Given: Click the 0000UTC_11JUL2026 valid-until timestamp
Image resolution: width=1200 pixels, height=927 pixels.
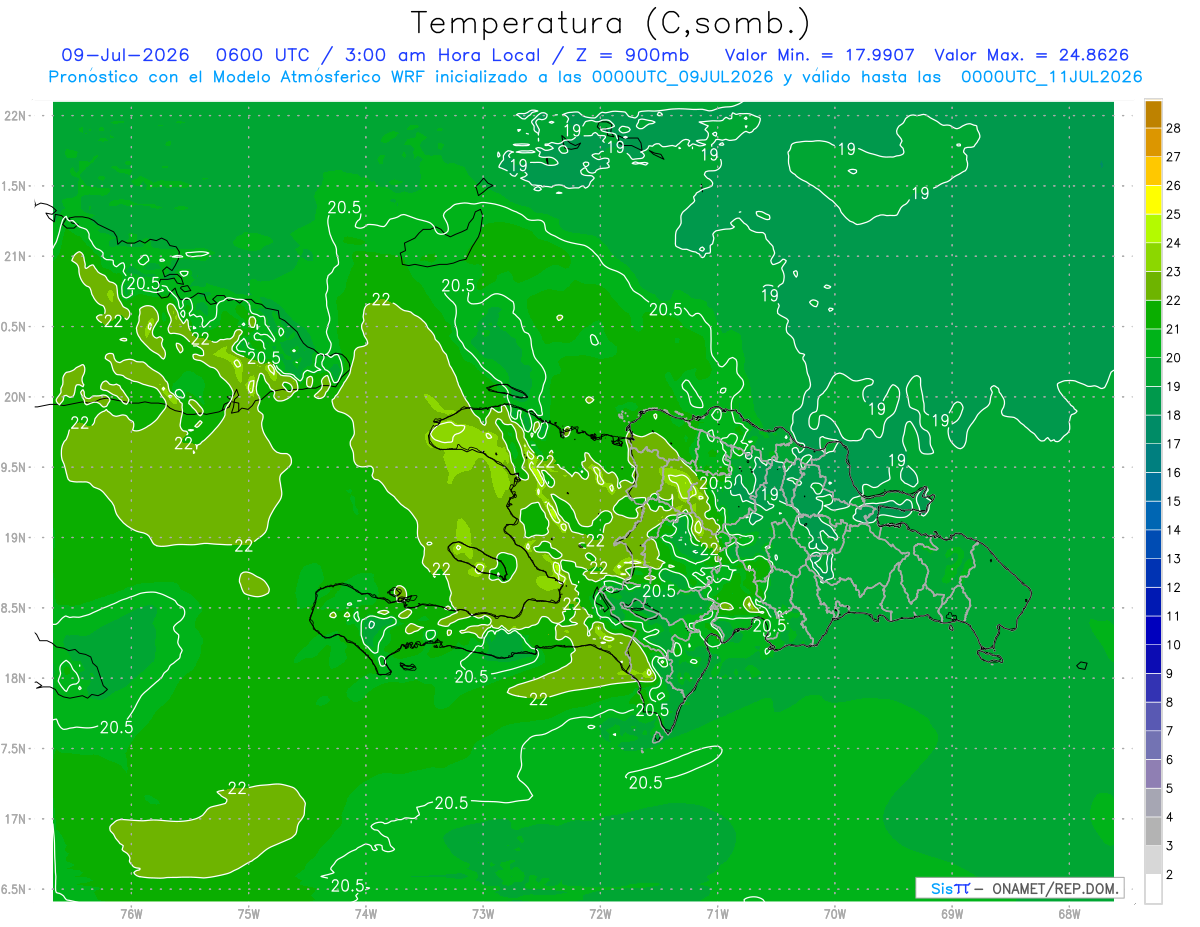Looking at the screenshot, I should coord(1052,77).
